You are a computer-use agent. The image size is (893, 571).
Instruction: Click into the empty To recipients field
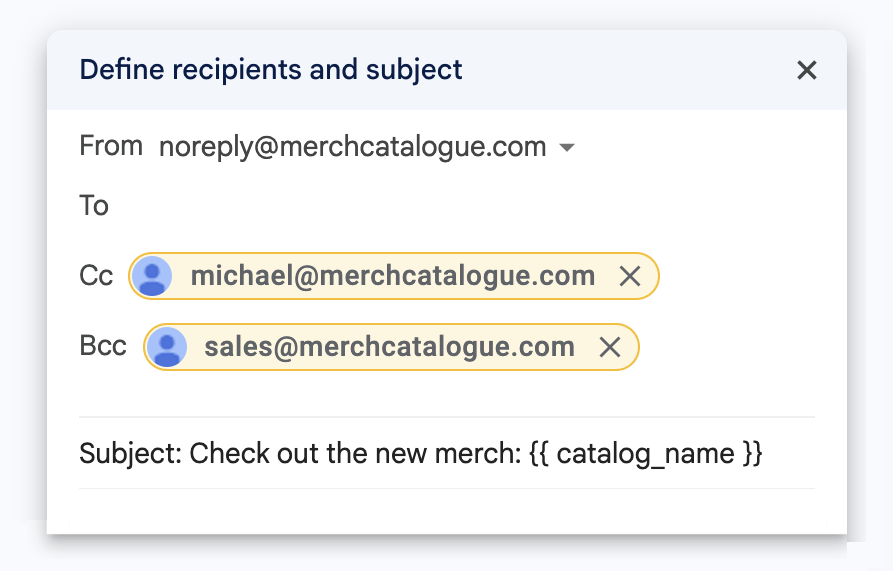461,206
